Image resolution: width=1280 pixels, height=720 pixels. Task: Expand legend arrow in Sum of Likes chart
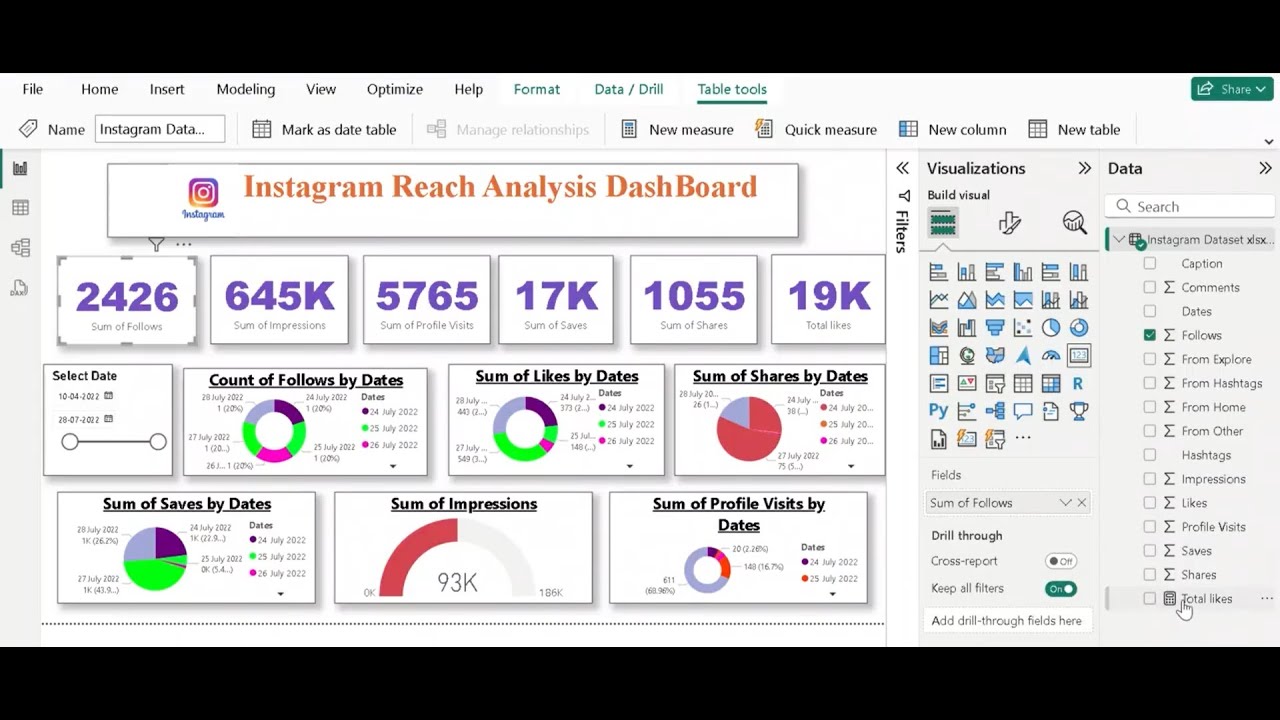629,466
